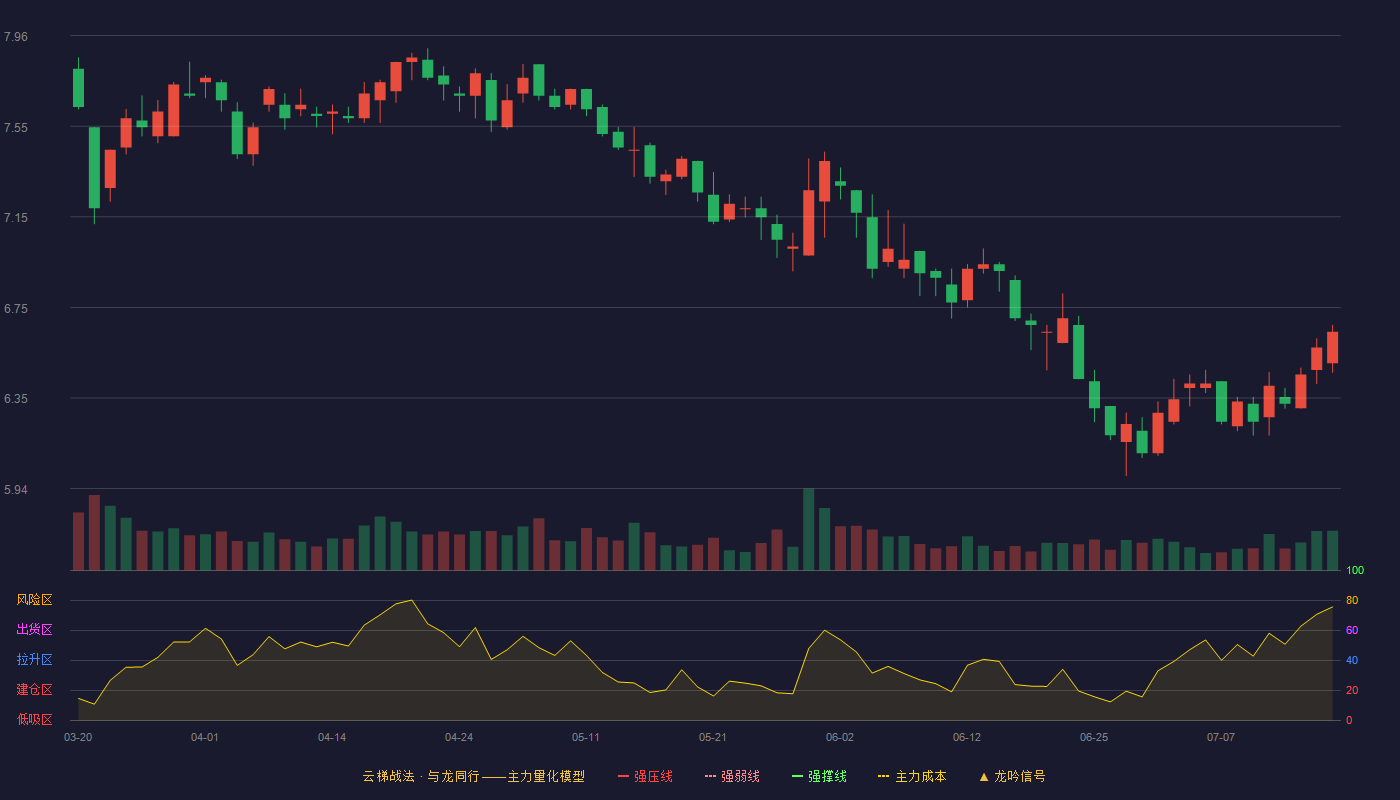Click the orange 80 indicator axis value
1400x800 pixels.
[1352, 600]
